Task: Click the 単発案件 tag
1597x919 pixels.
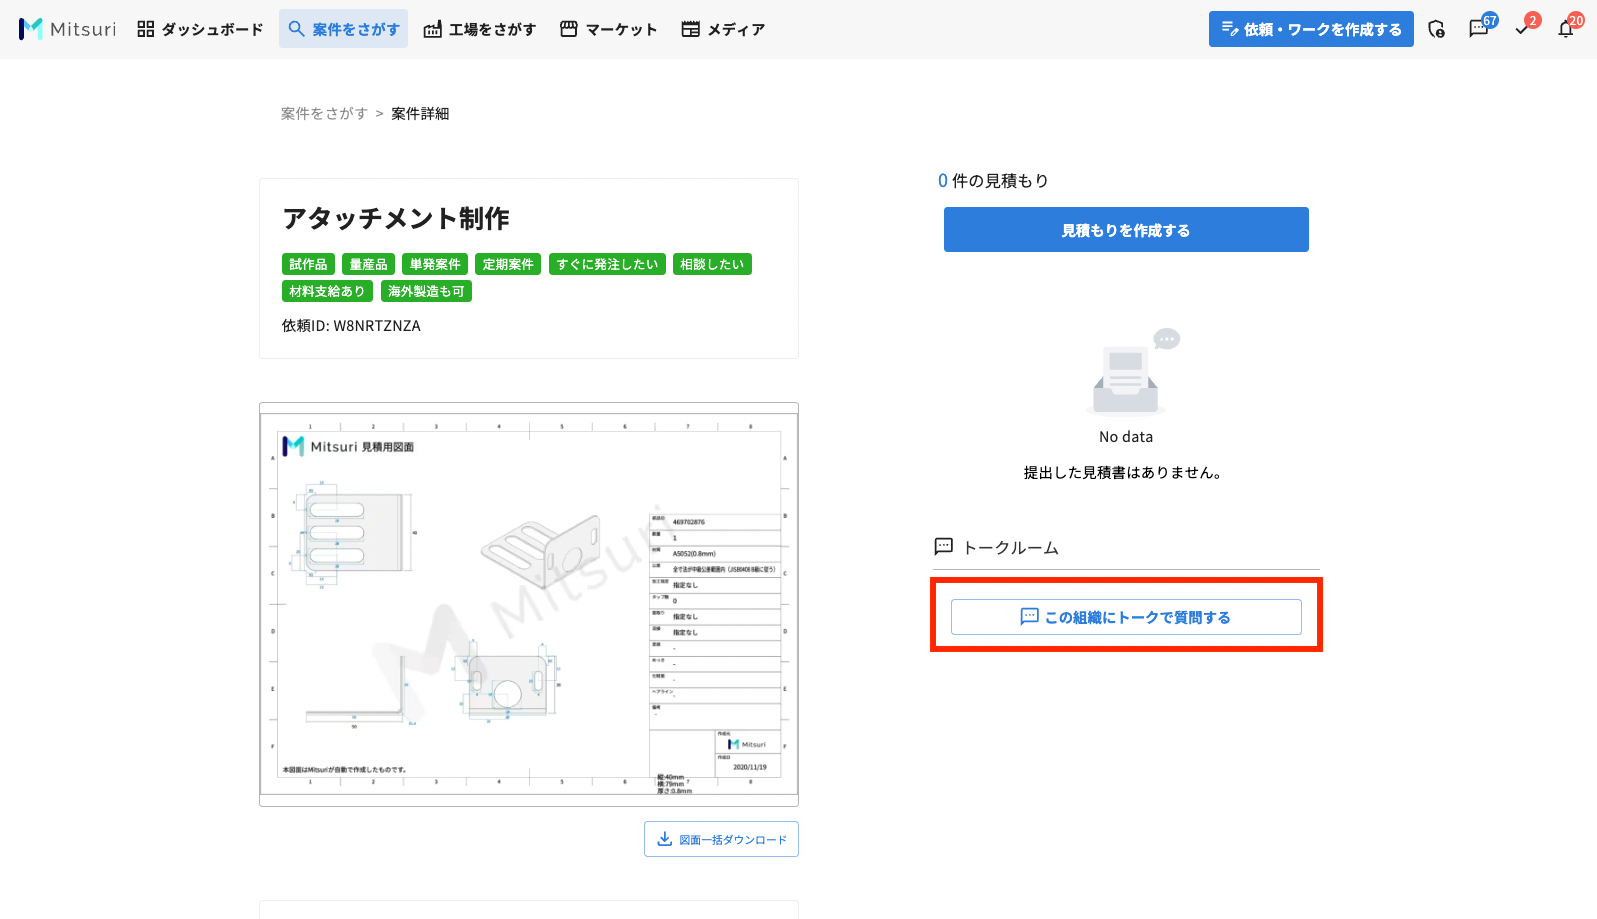Action: click(x=435, y=264)
